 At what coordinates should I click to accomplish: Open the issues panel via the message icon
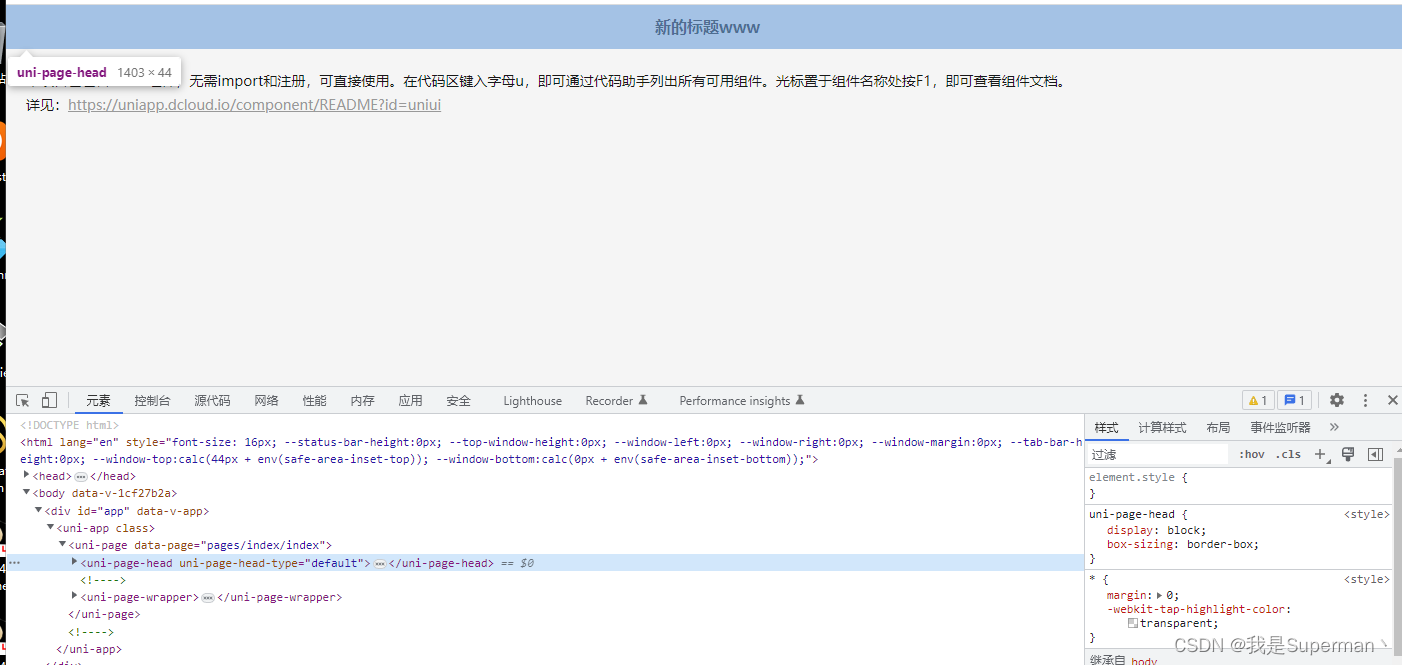coord(1294,400)
